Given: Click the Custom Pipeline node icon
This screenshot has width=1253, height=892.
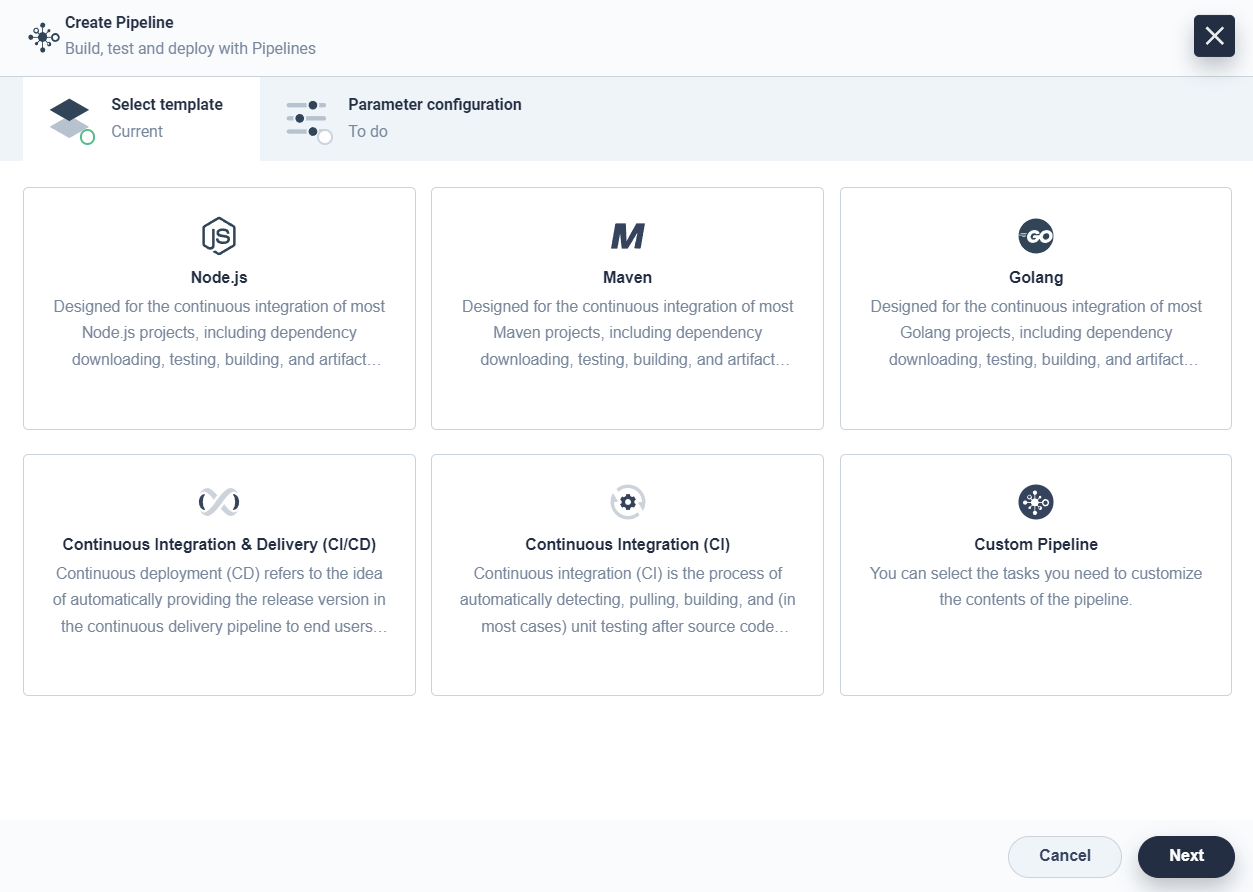Looking at the screenshot, I should click(x=1036, y=502).
